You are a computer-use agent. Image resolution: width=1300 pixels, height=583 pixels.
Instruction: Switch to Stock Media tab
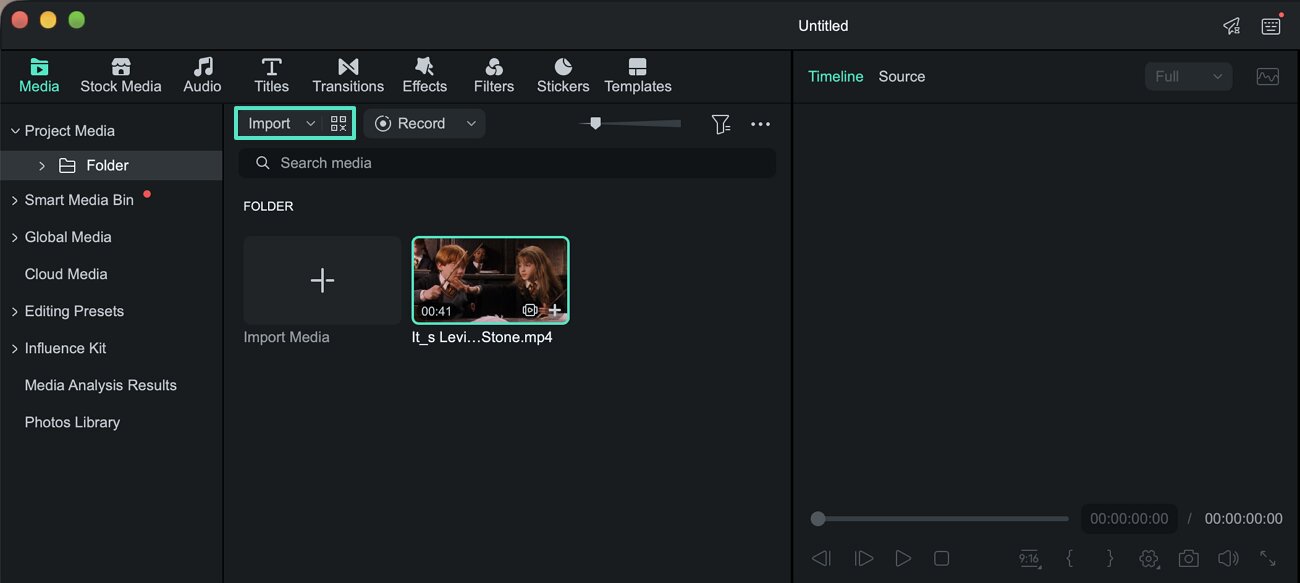tap(120, 76)
